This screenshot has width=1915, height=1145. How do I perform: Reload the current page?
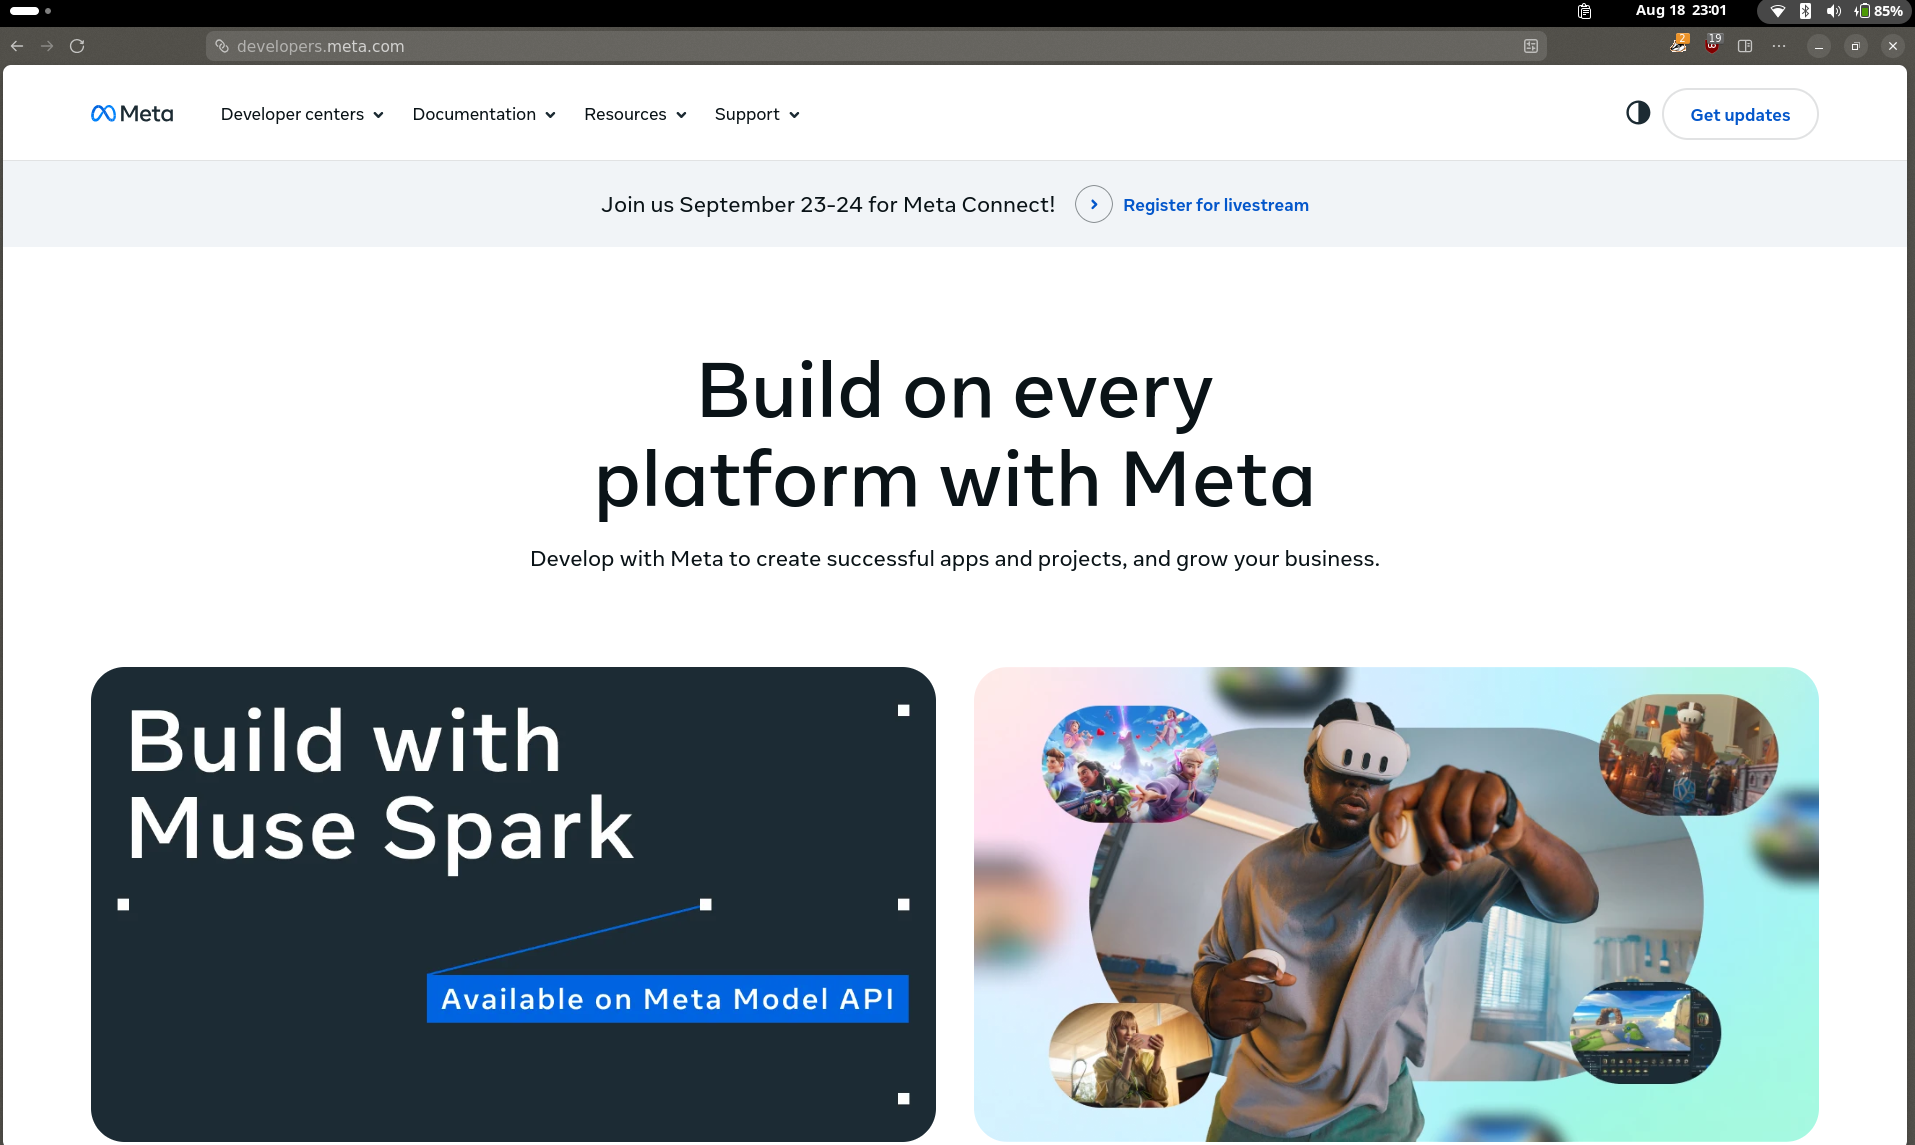point(77,46)
